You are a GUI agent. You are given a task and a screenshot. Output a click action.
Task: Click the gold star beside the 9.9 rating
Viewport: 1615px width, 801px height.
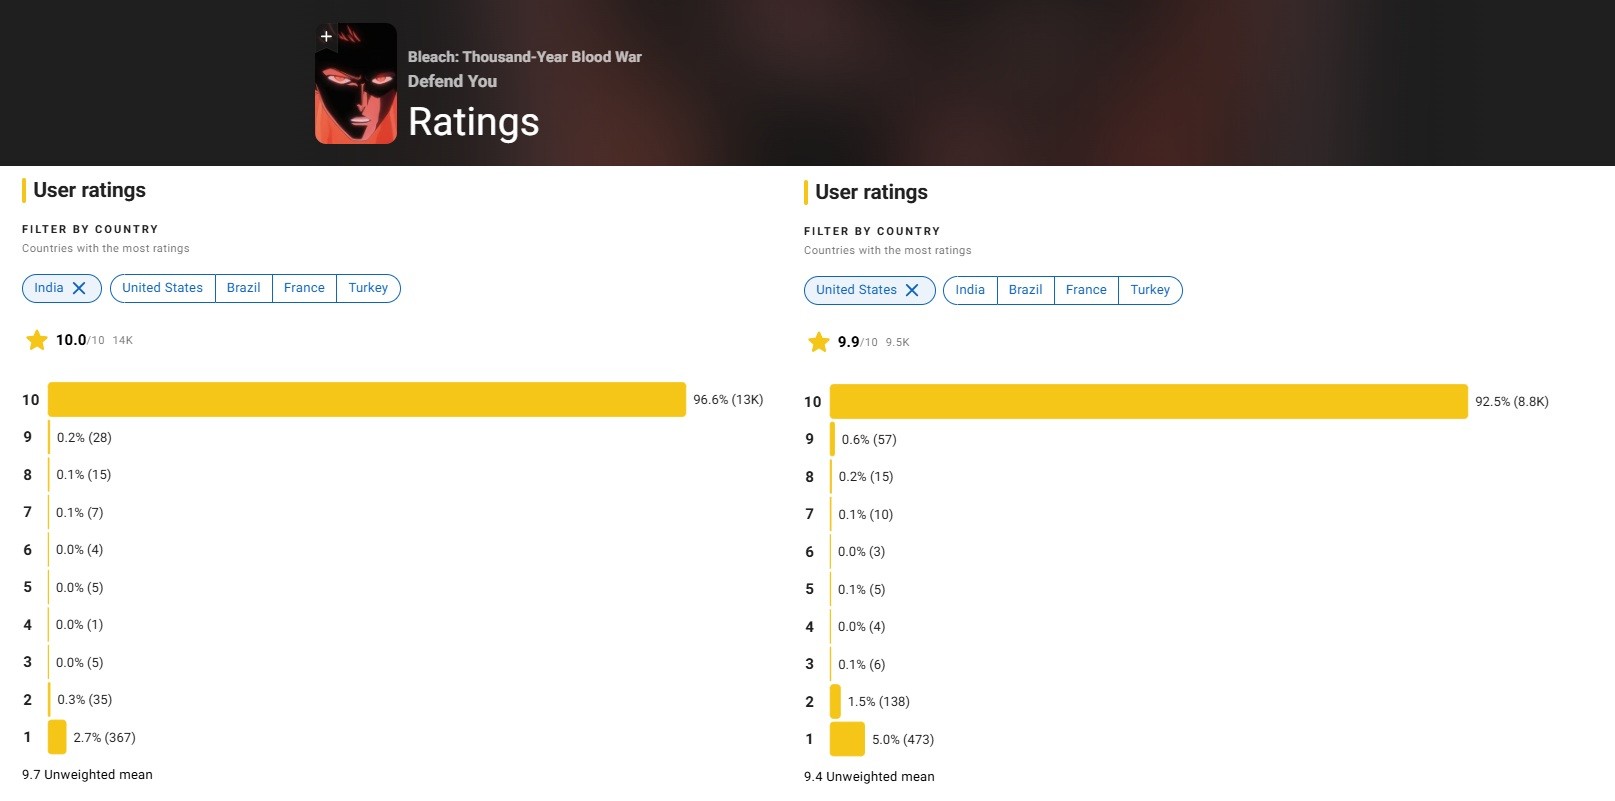[x=819, y=342]
